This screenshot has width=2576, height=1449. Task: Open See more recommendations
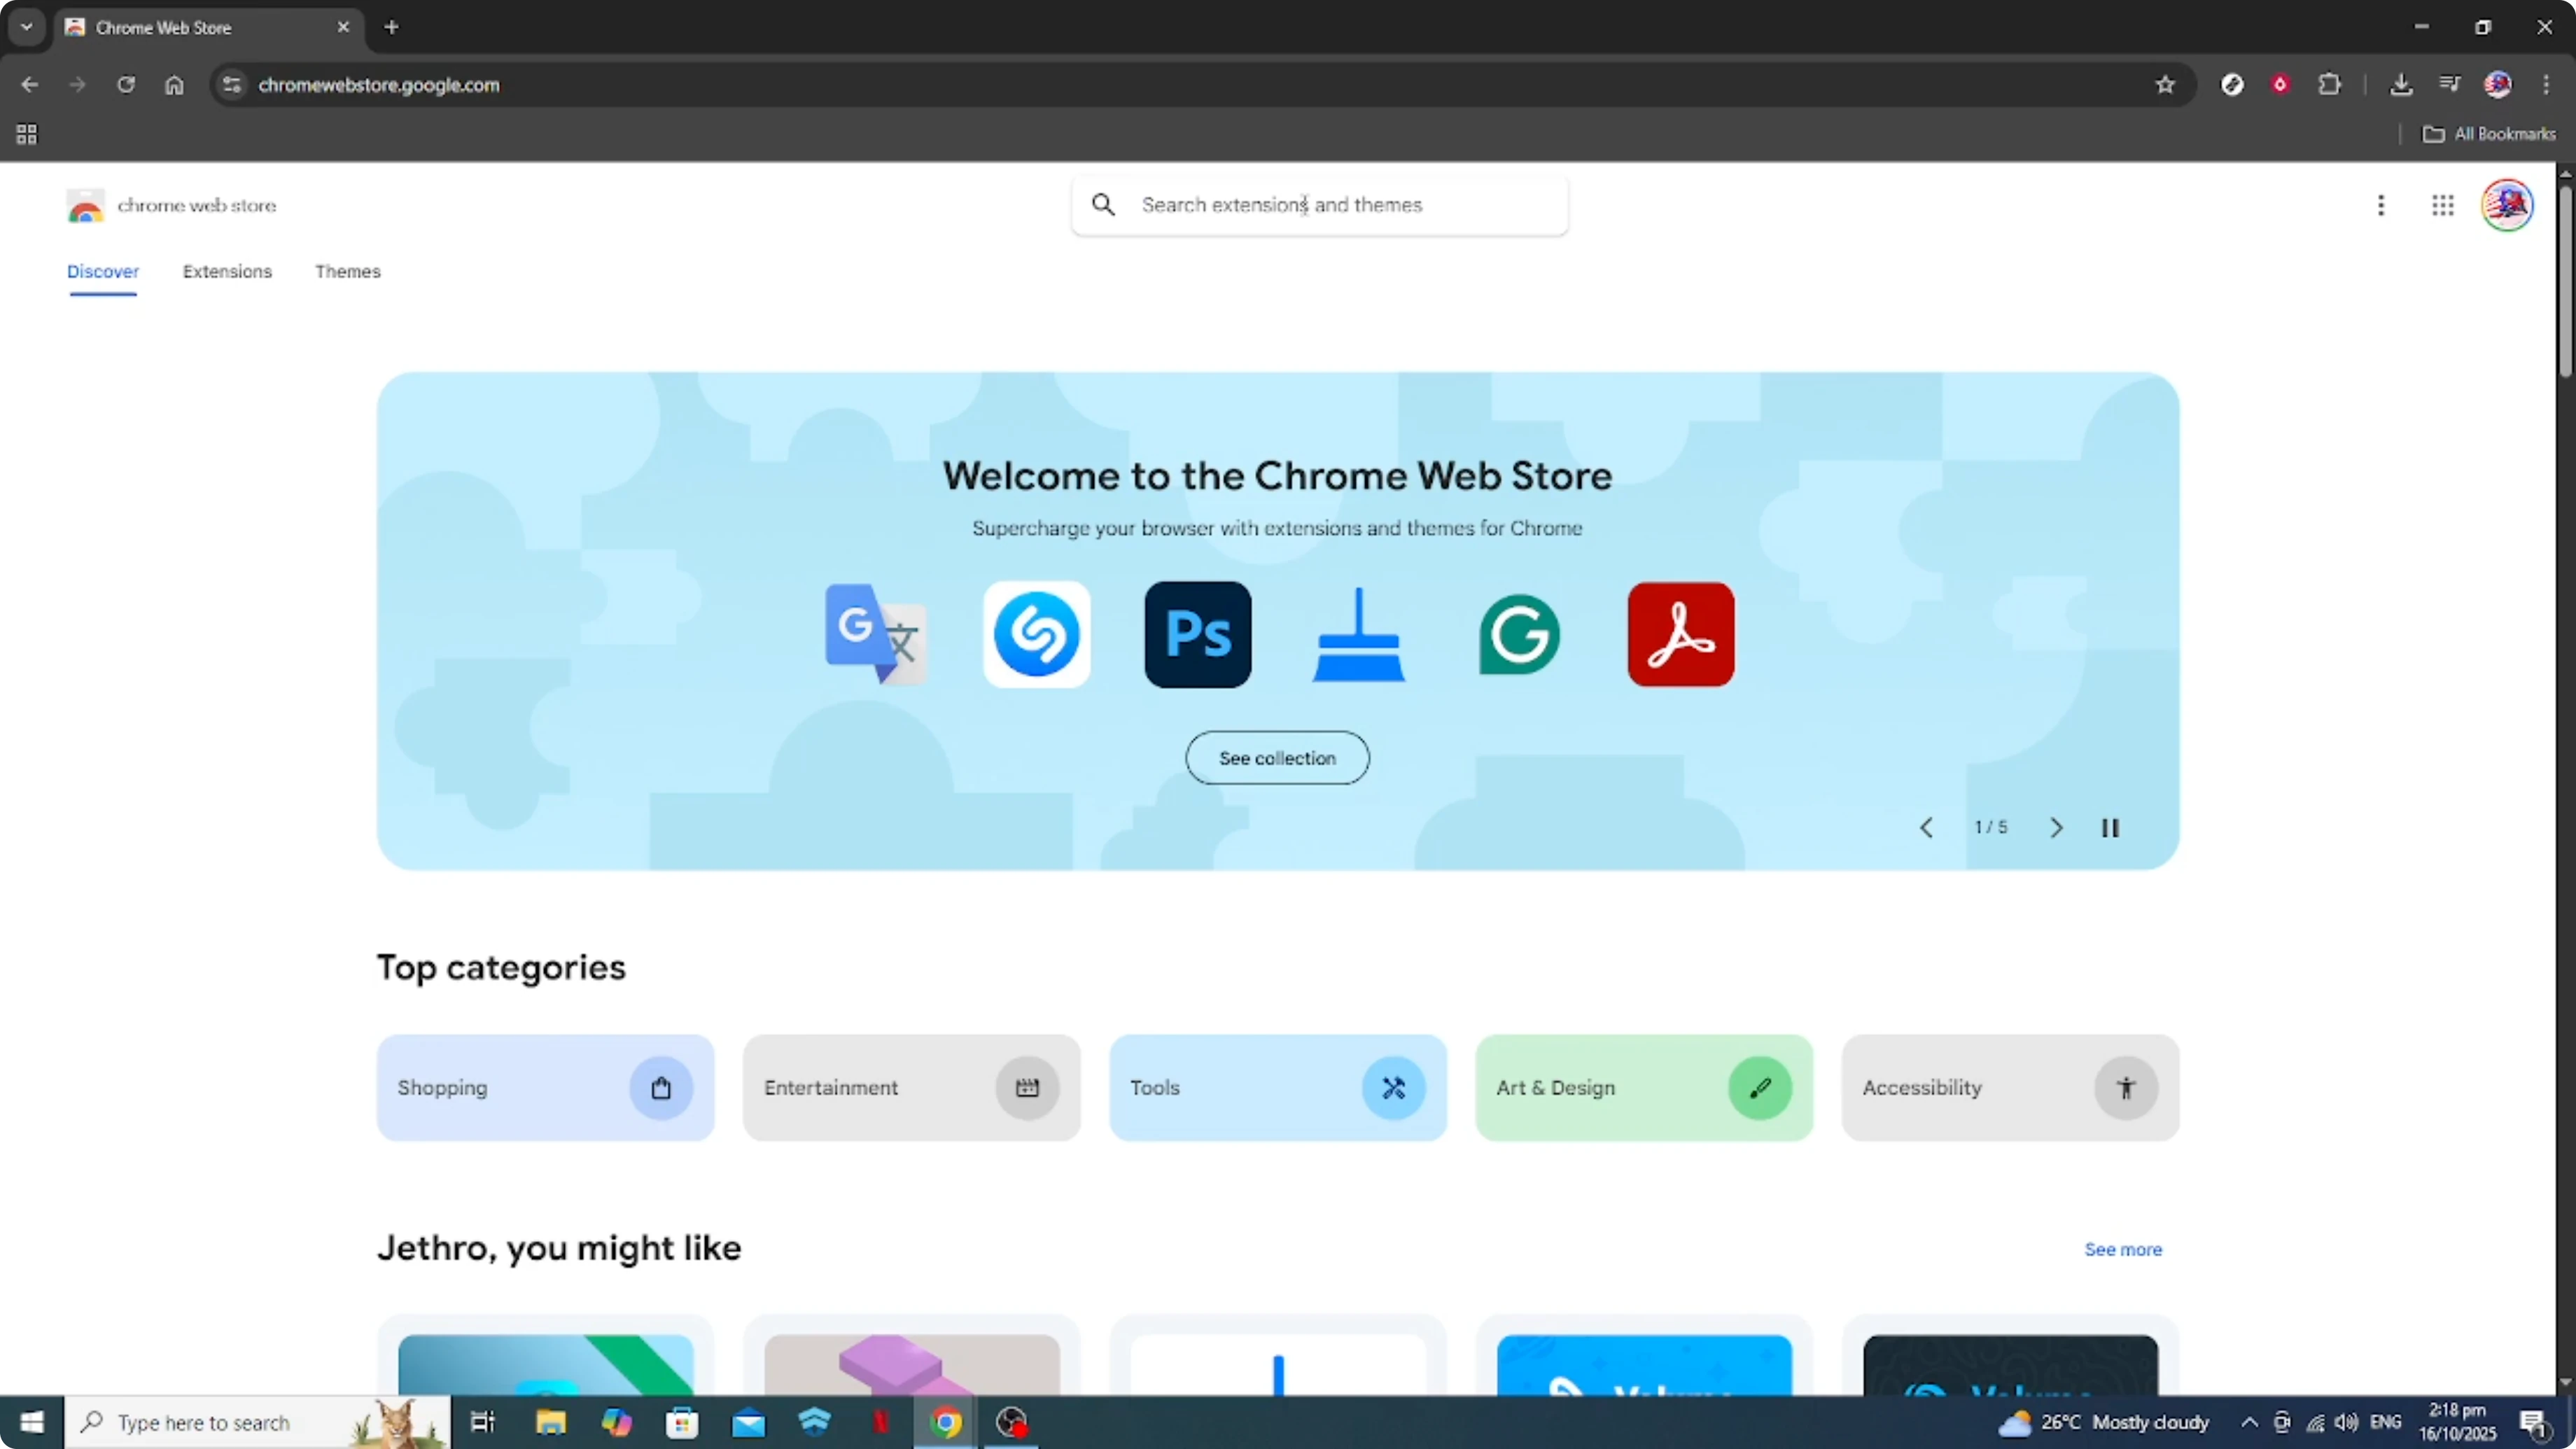click(2123, 1249)
